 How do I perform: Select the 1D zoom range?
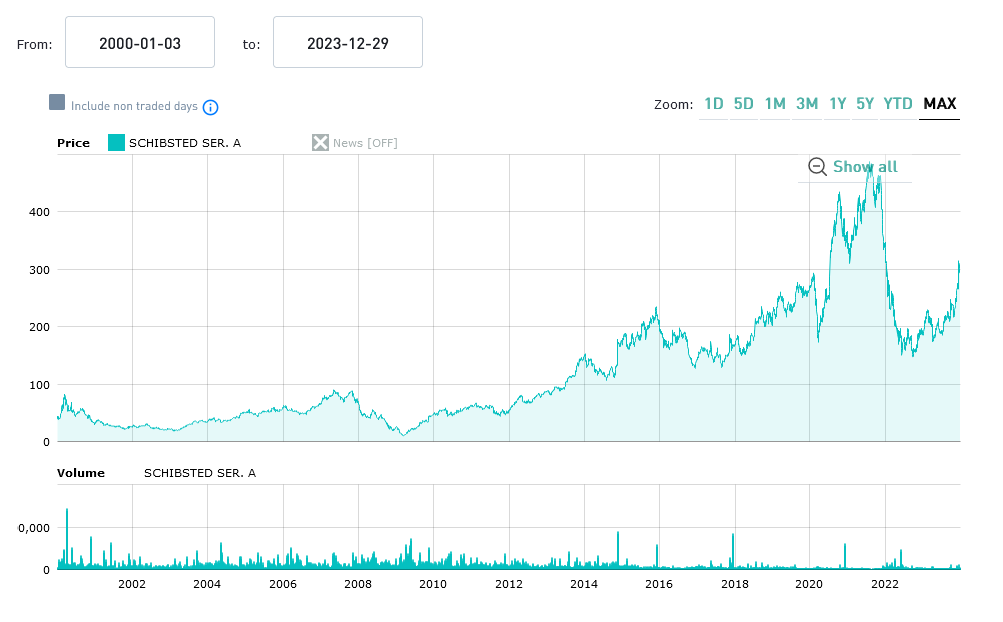coord(714,104)
